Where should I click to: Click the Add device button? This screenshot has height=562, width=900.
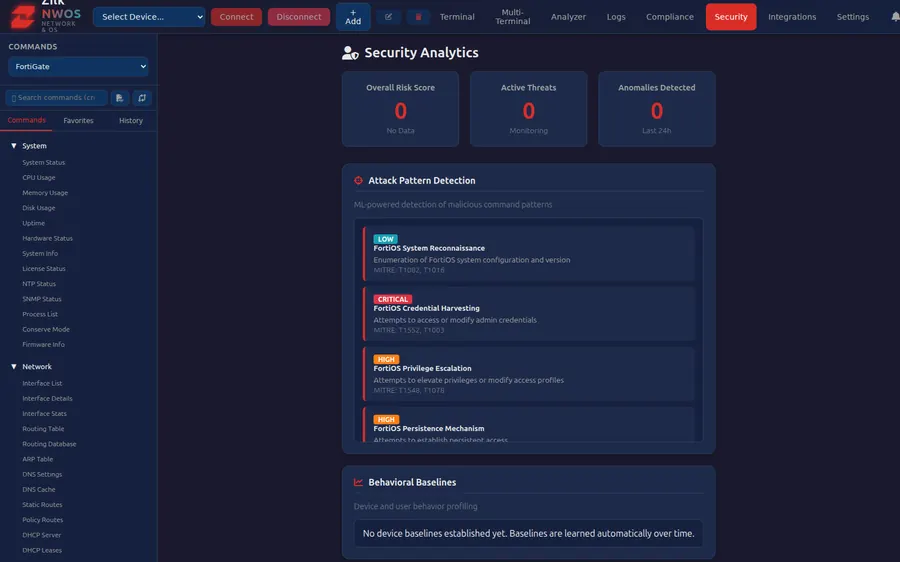353,17
